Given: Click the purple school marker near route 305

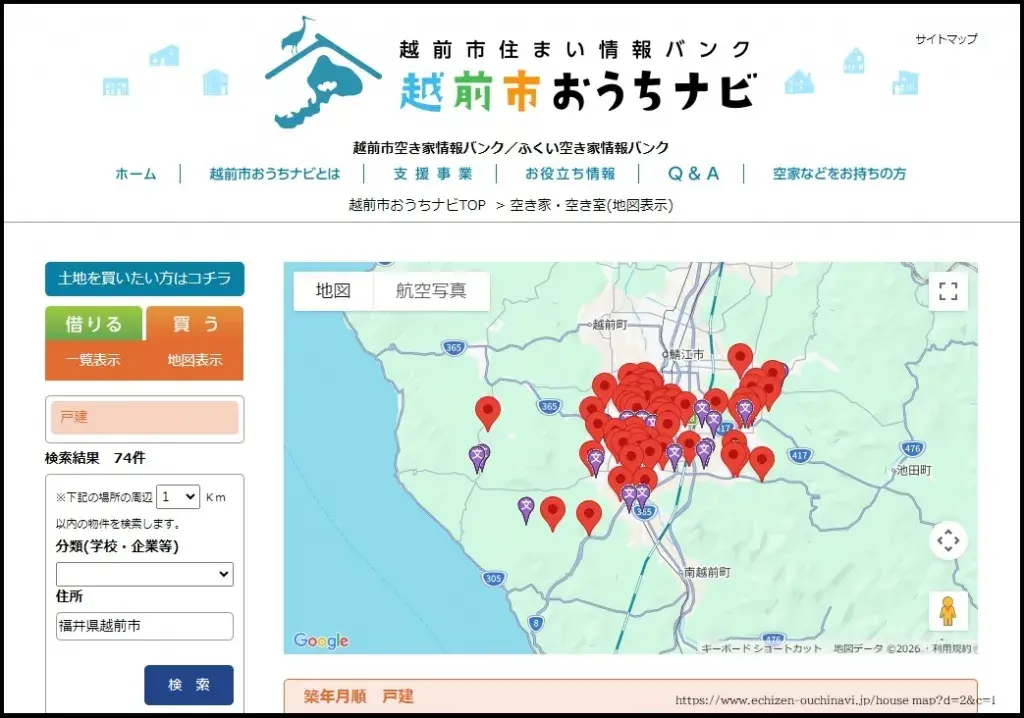Looking at the screenshot, I should tap(526, 509).
